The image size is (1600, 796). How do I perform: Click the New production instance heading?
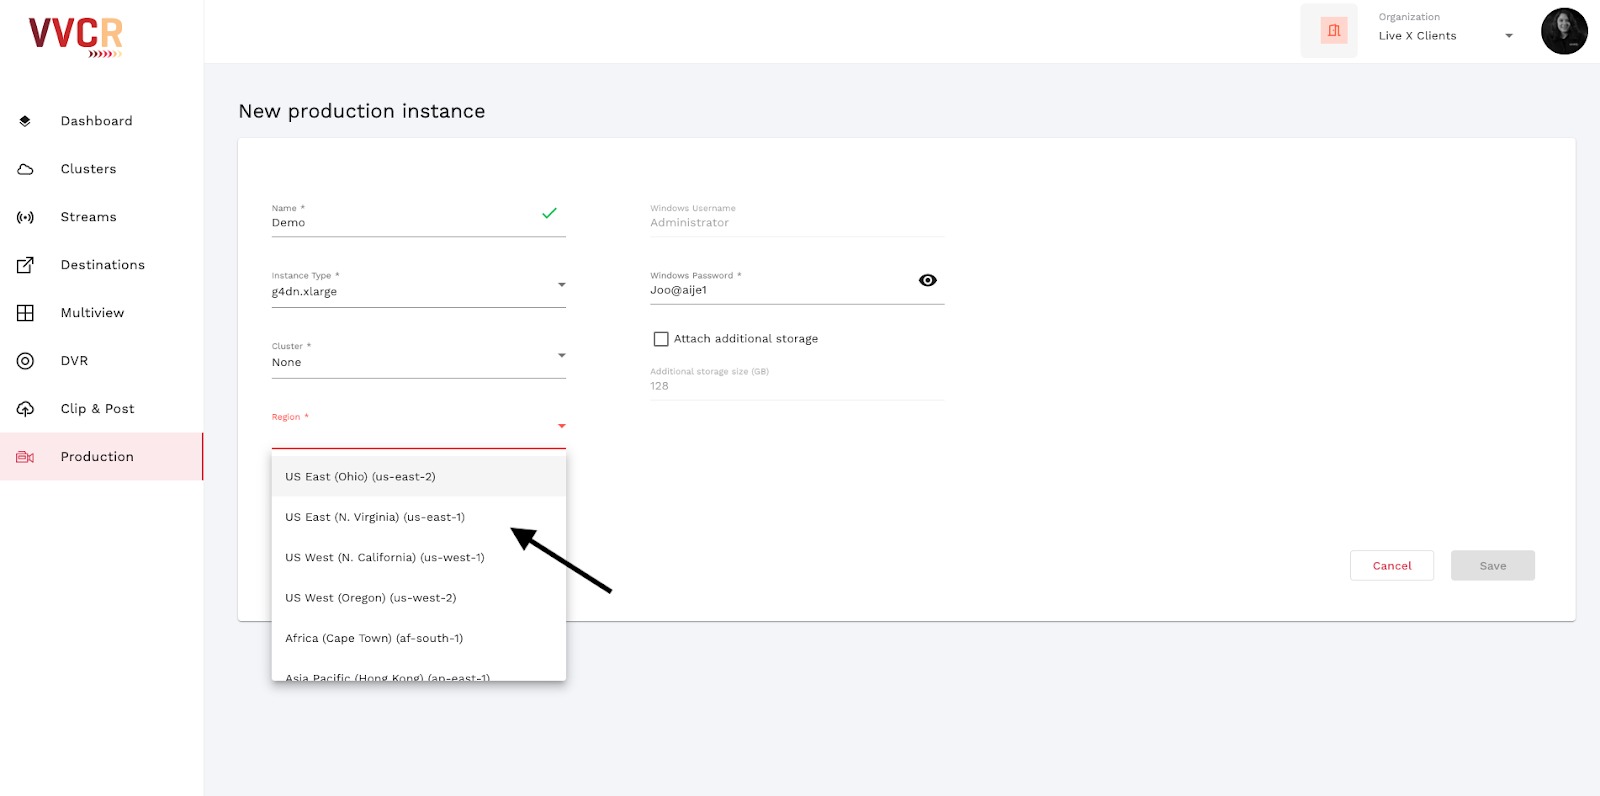[362, 111]
